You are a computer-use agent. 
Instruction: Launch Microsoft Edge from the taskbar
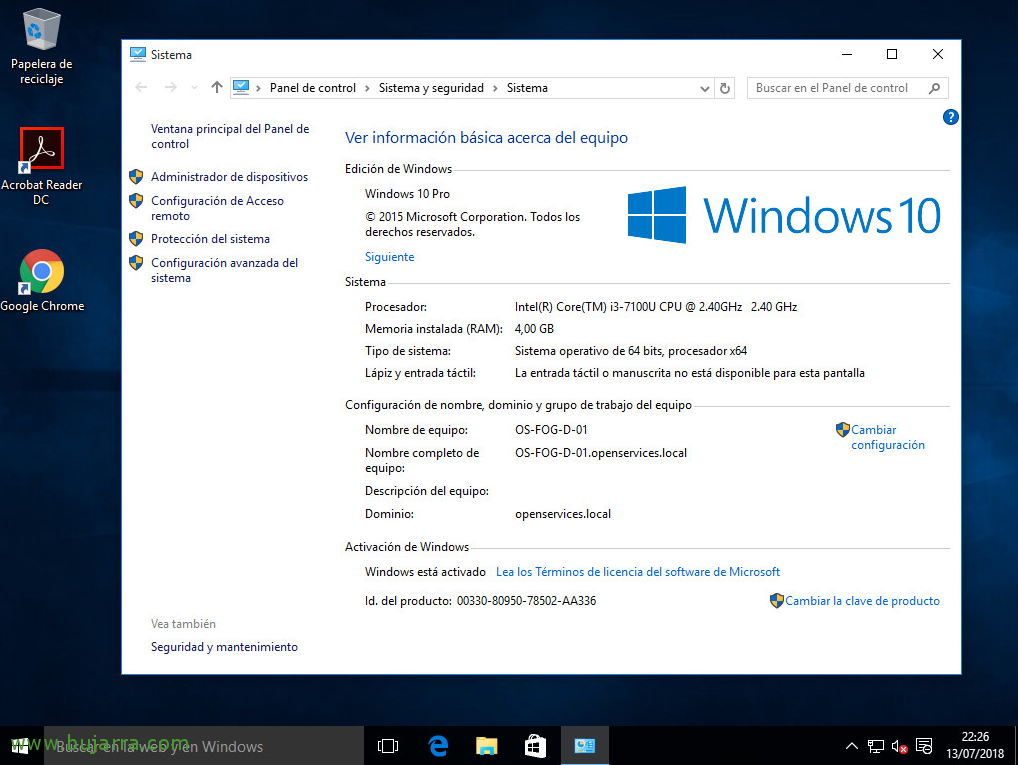[438, 746]
